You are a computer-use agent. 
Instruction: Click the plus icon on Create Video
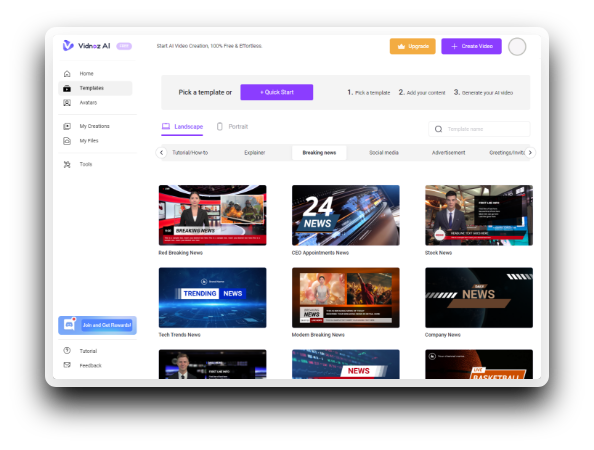point(454,46)
